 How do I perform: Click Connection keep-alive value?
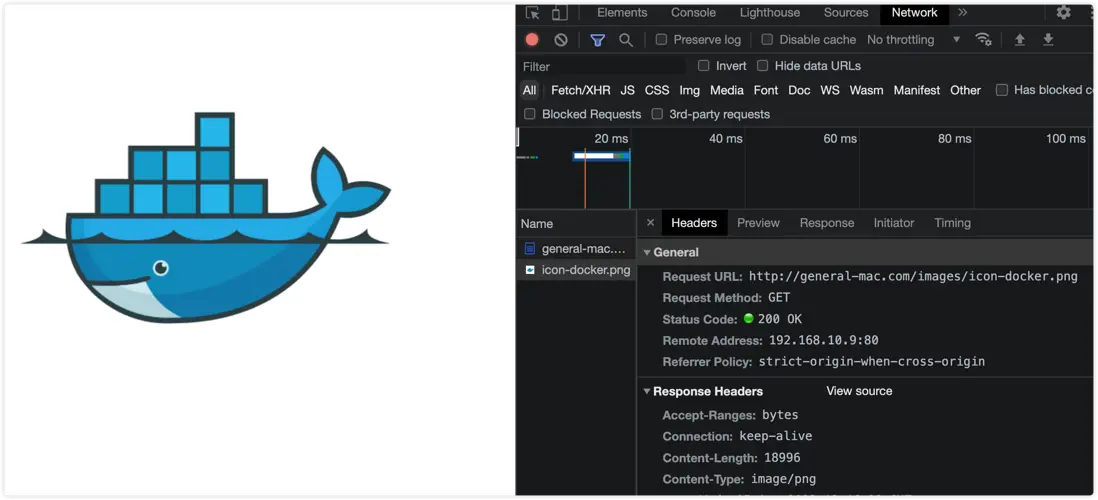pos(776,436)
